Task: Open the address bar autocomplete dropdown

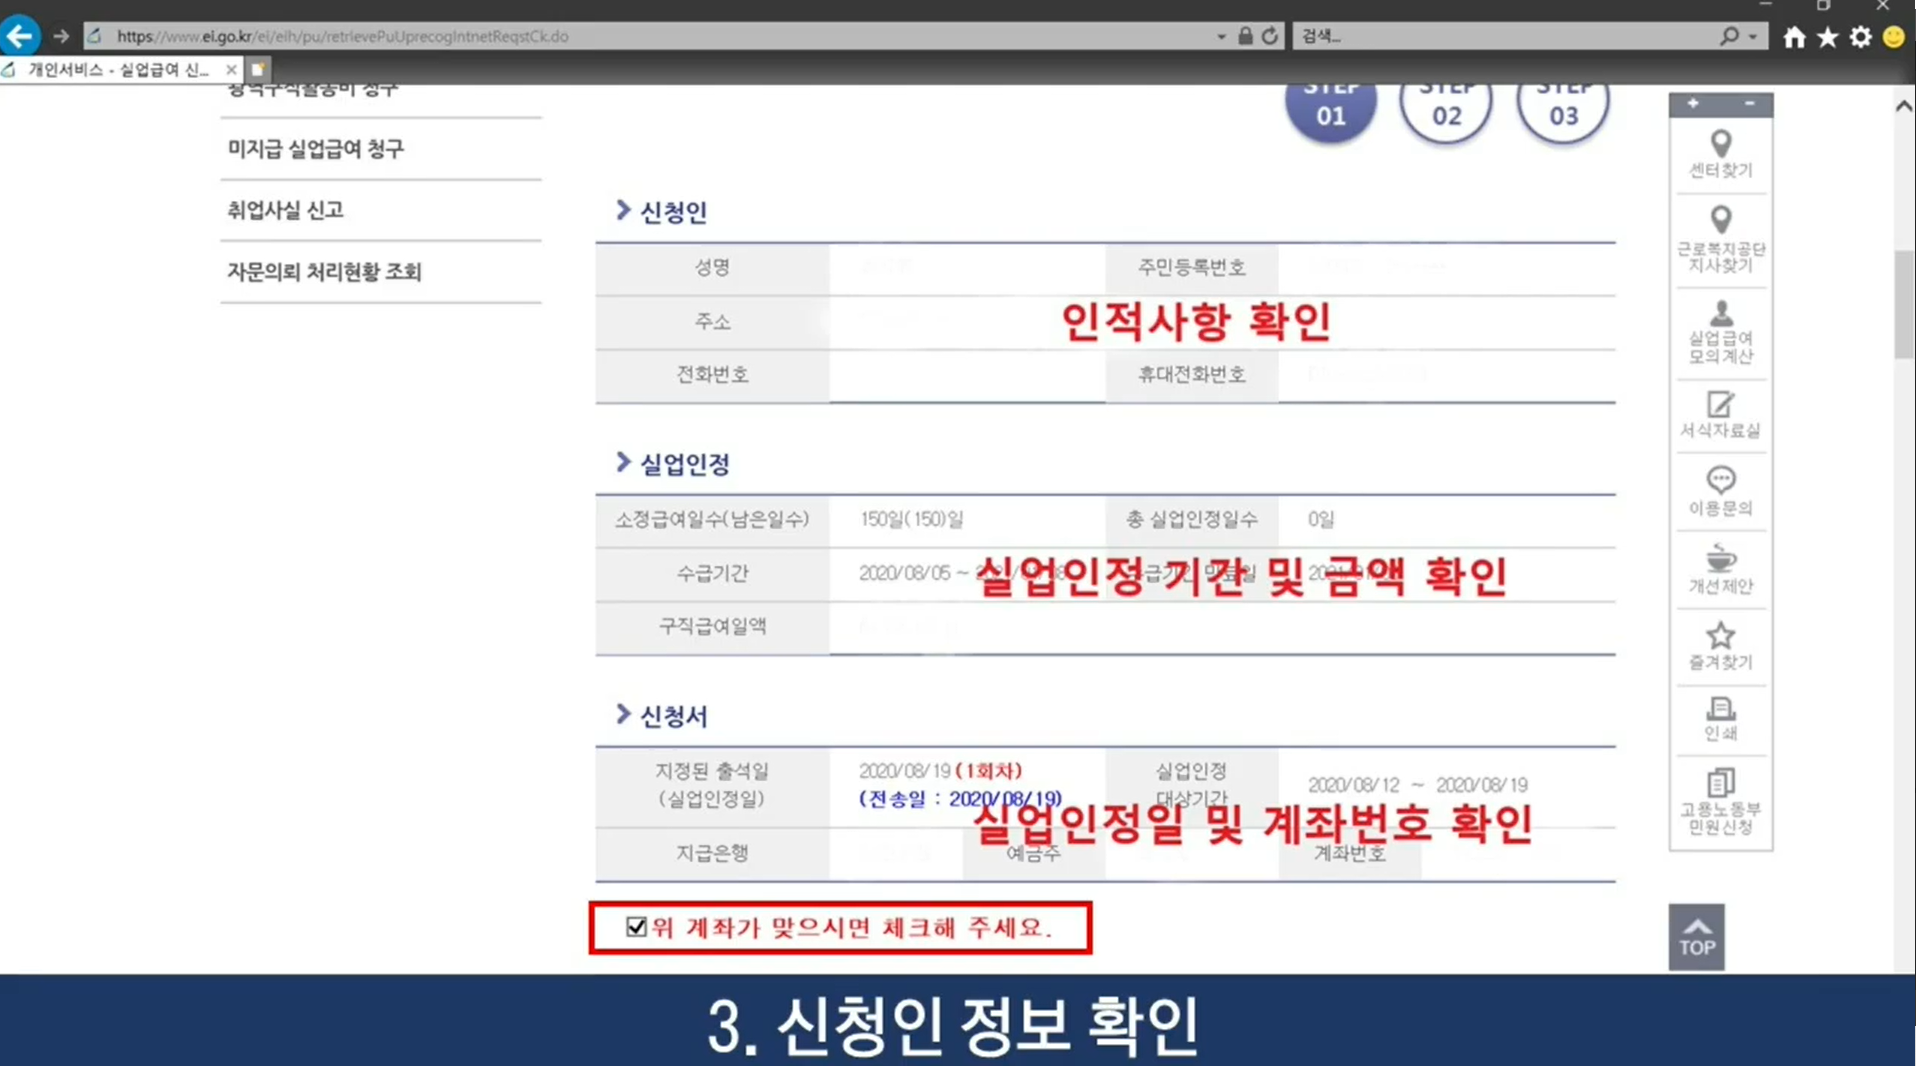Action: [x=1219, y=36]
